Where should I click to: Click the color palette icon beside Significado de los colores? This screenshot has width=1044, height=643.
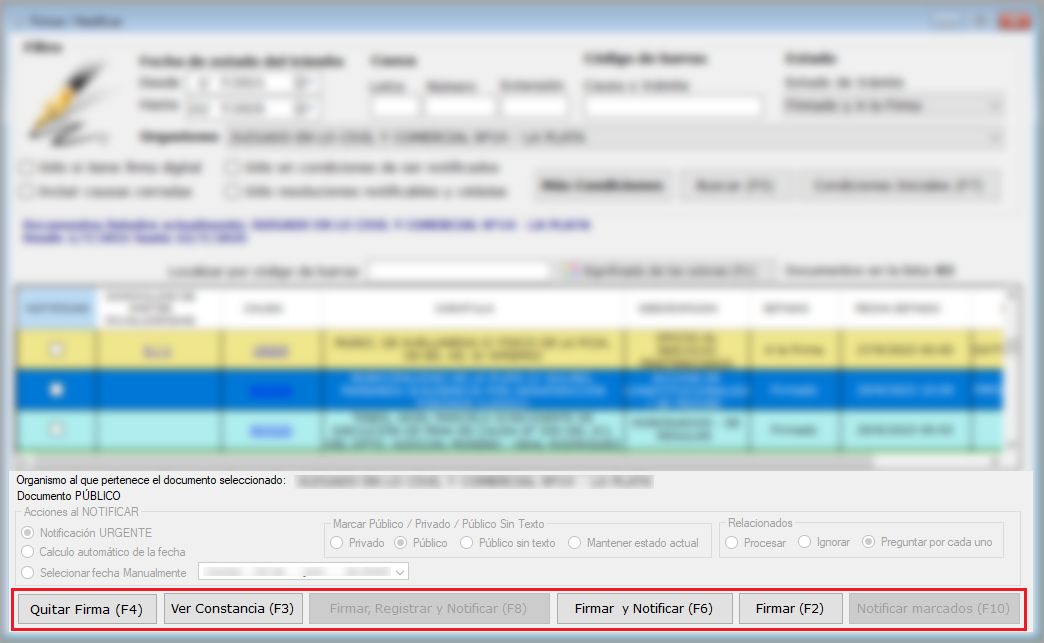571,271
